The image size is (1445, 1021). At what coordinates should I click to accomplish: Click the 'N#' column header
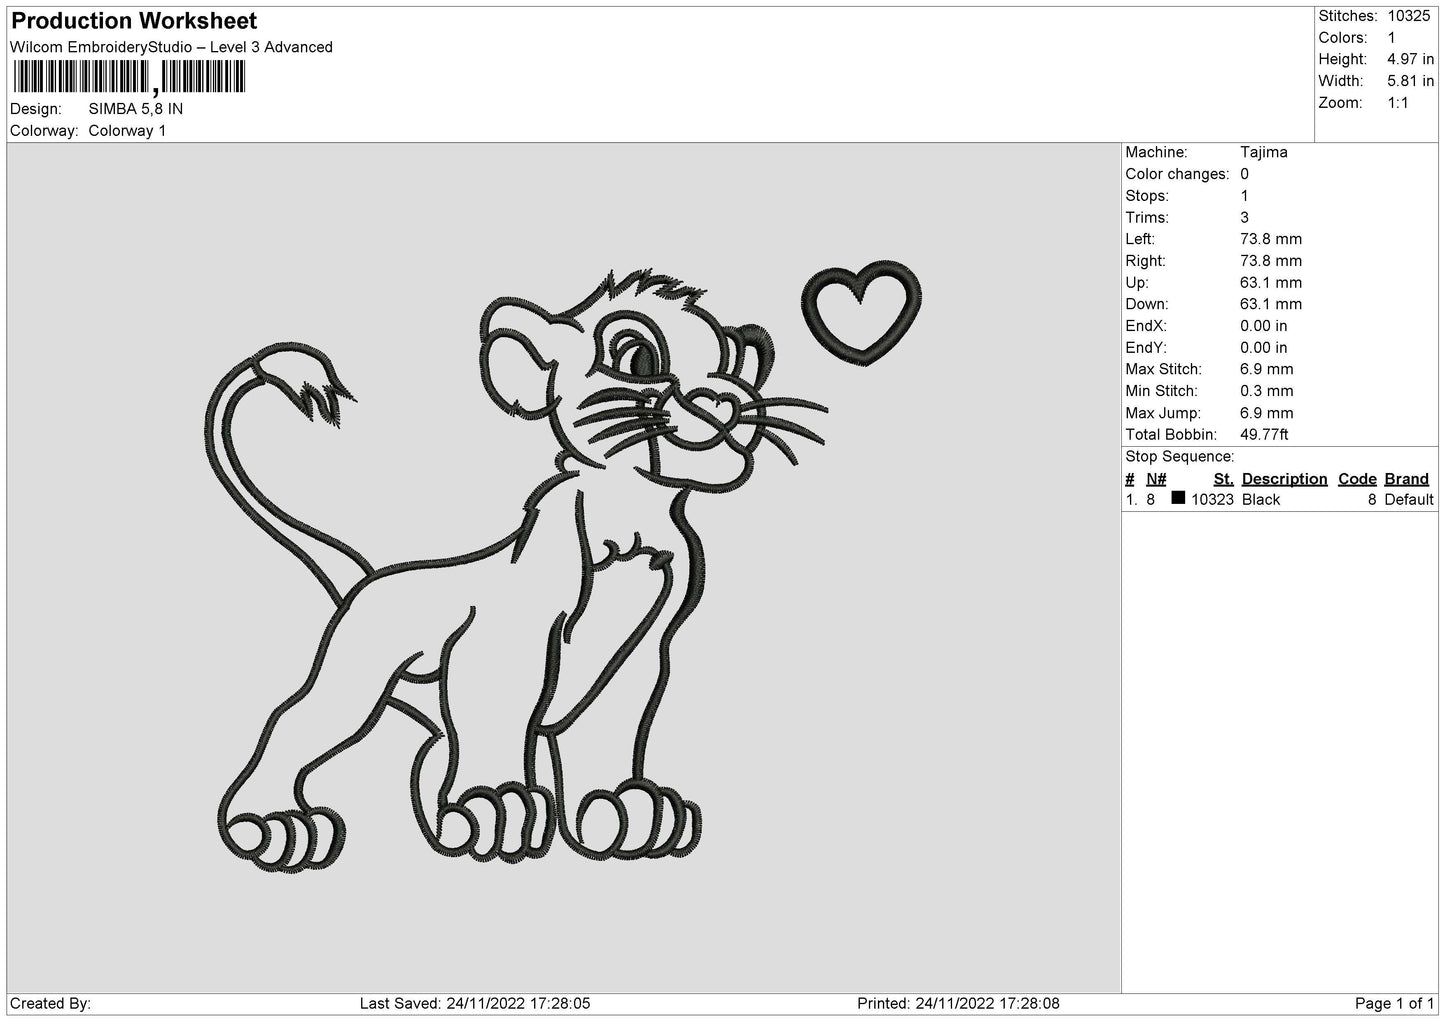pos(1156,479)
